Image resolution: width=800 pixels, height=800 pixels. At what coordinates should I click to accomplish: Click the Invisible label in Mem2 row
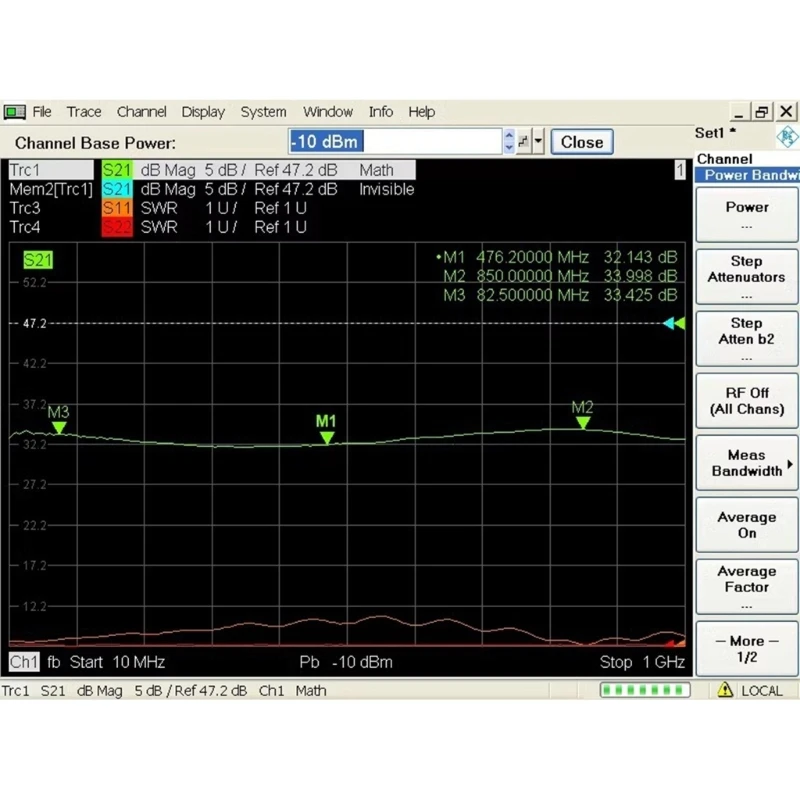386,189
